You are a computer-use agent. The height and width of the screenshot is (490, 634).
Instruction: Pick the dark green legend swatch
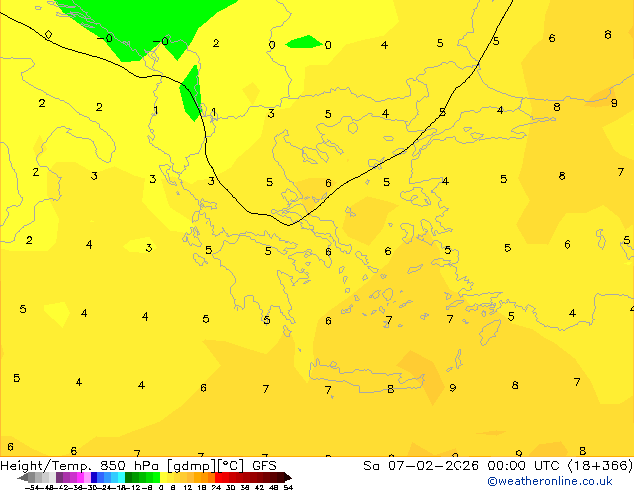tap(129, 477)
